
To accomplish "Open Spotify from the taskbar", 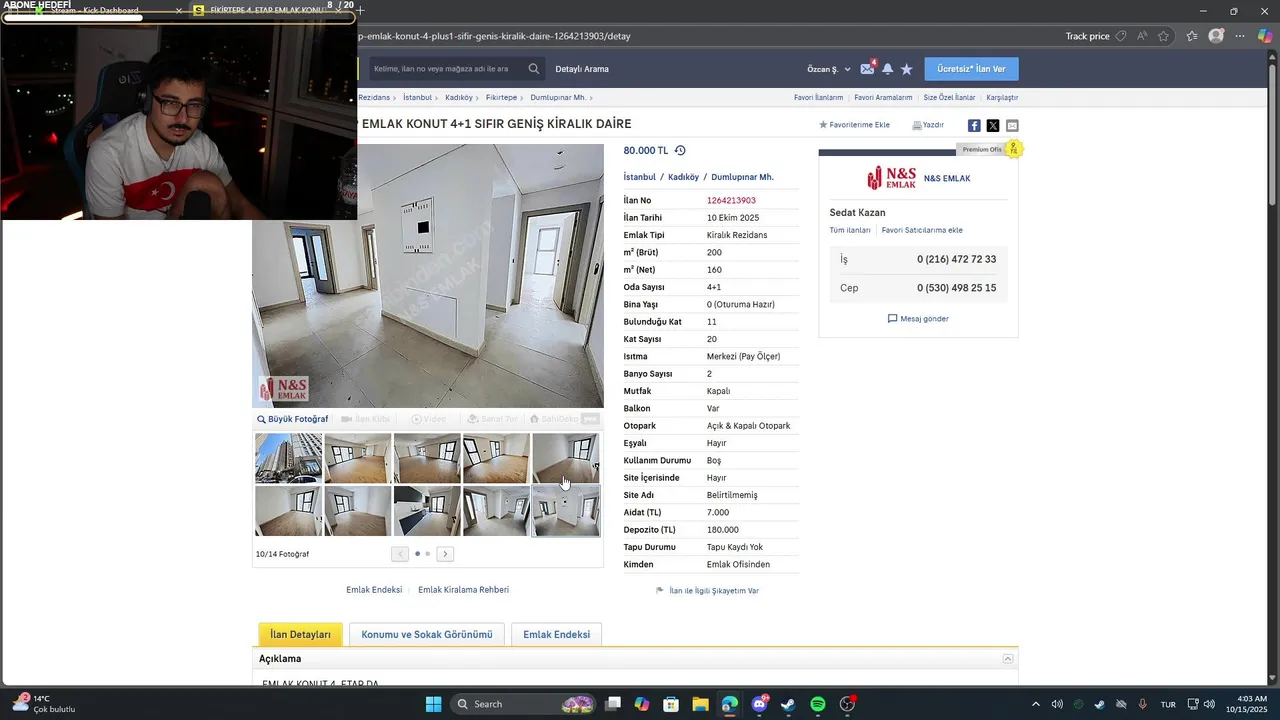I will [x=818, y=704].
